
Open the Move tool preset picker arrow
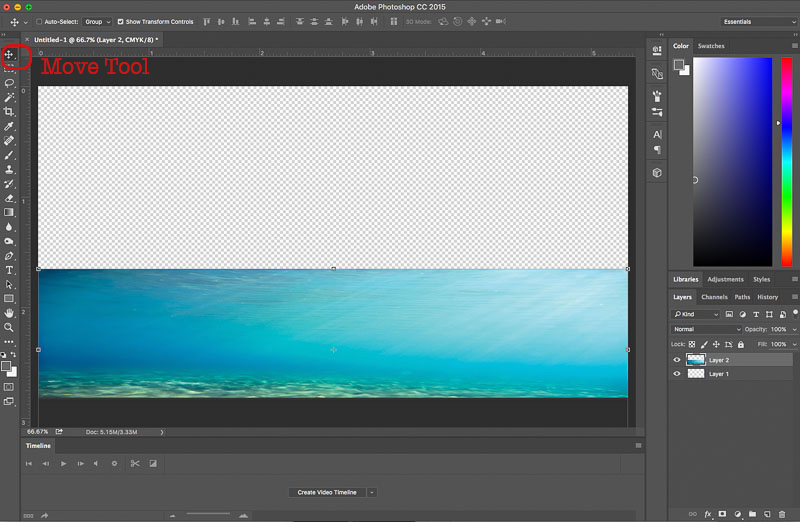26,22
